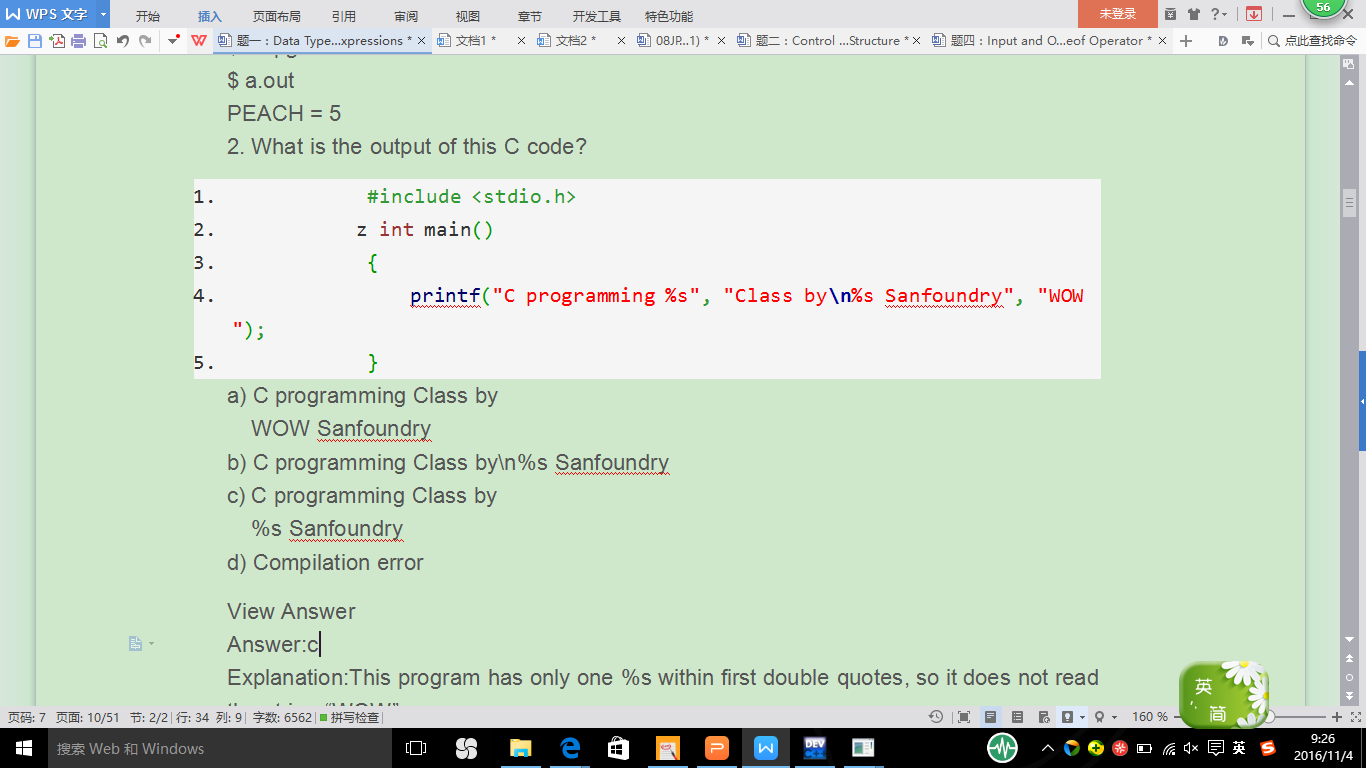Open the 章节 ribbon tab
This screenshot has height=768, width=1366.
530,16
